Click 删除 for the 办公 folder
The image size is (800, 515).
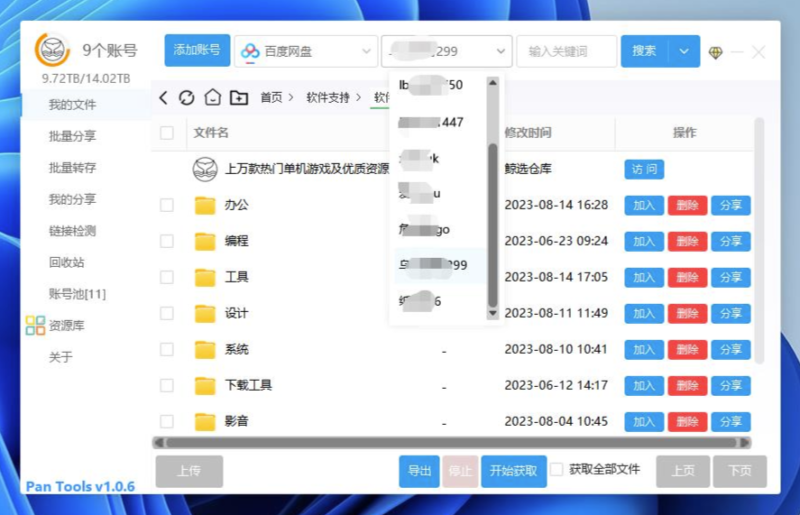click(687, 206)
